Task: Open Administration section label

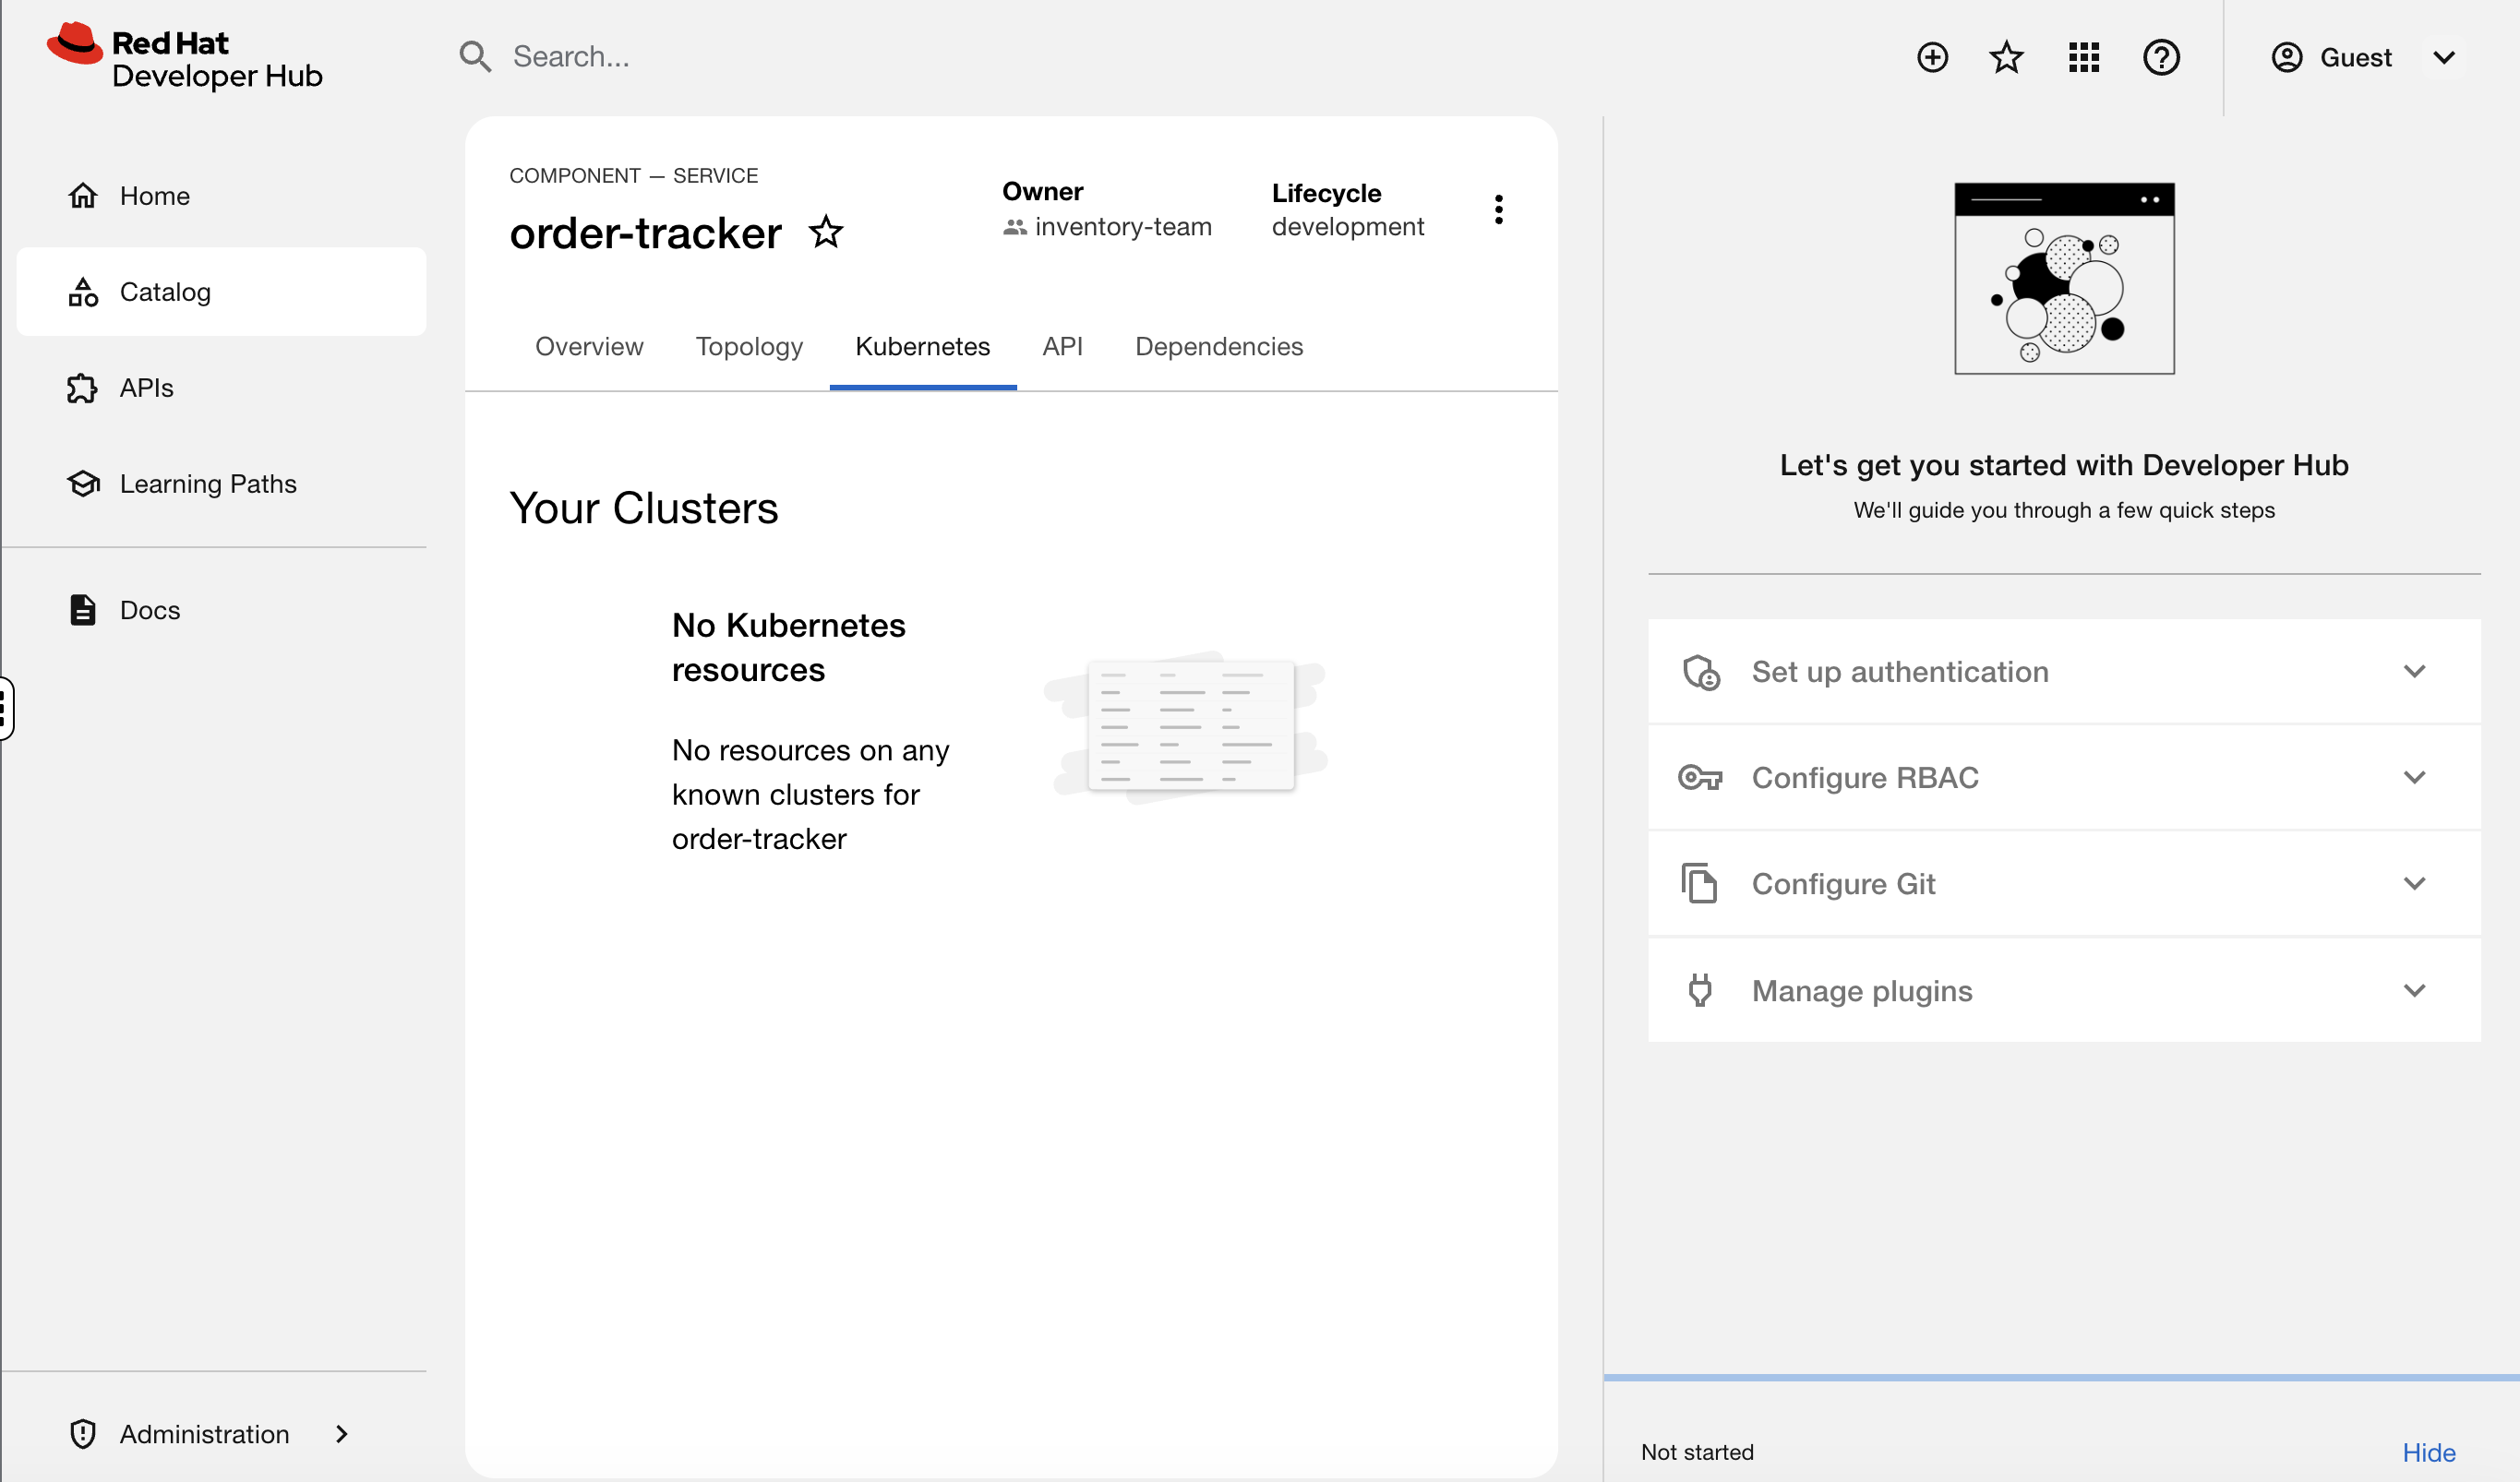Action: [205, 1434]
